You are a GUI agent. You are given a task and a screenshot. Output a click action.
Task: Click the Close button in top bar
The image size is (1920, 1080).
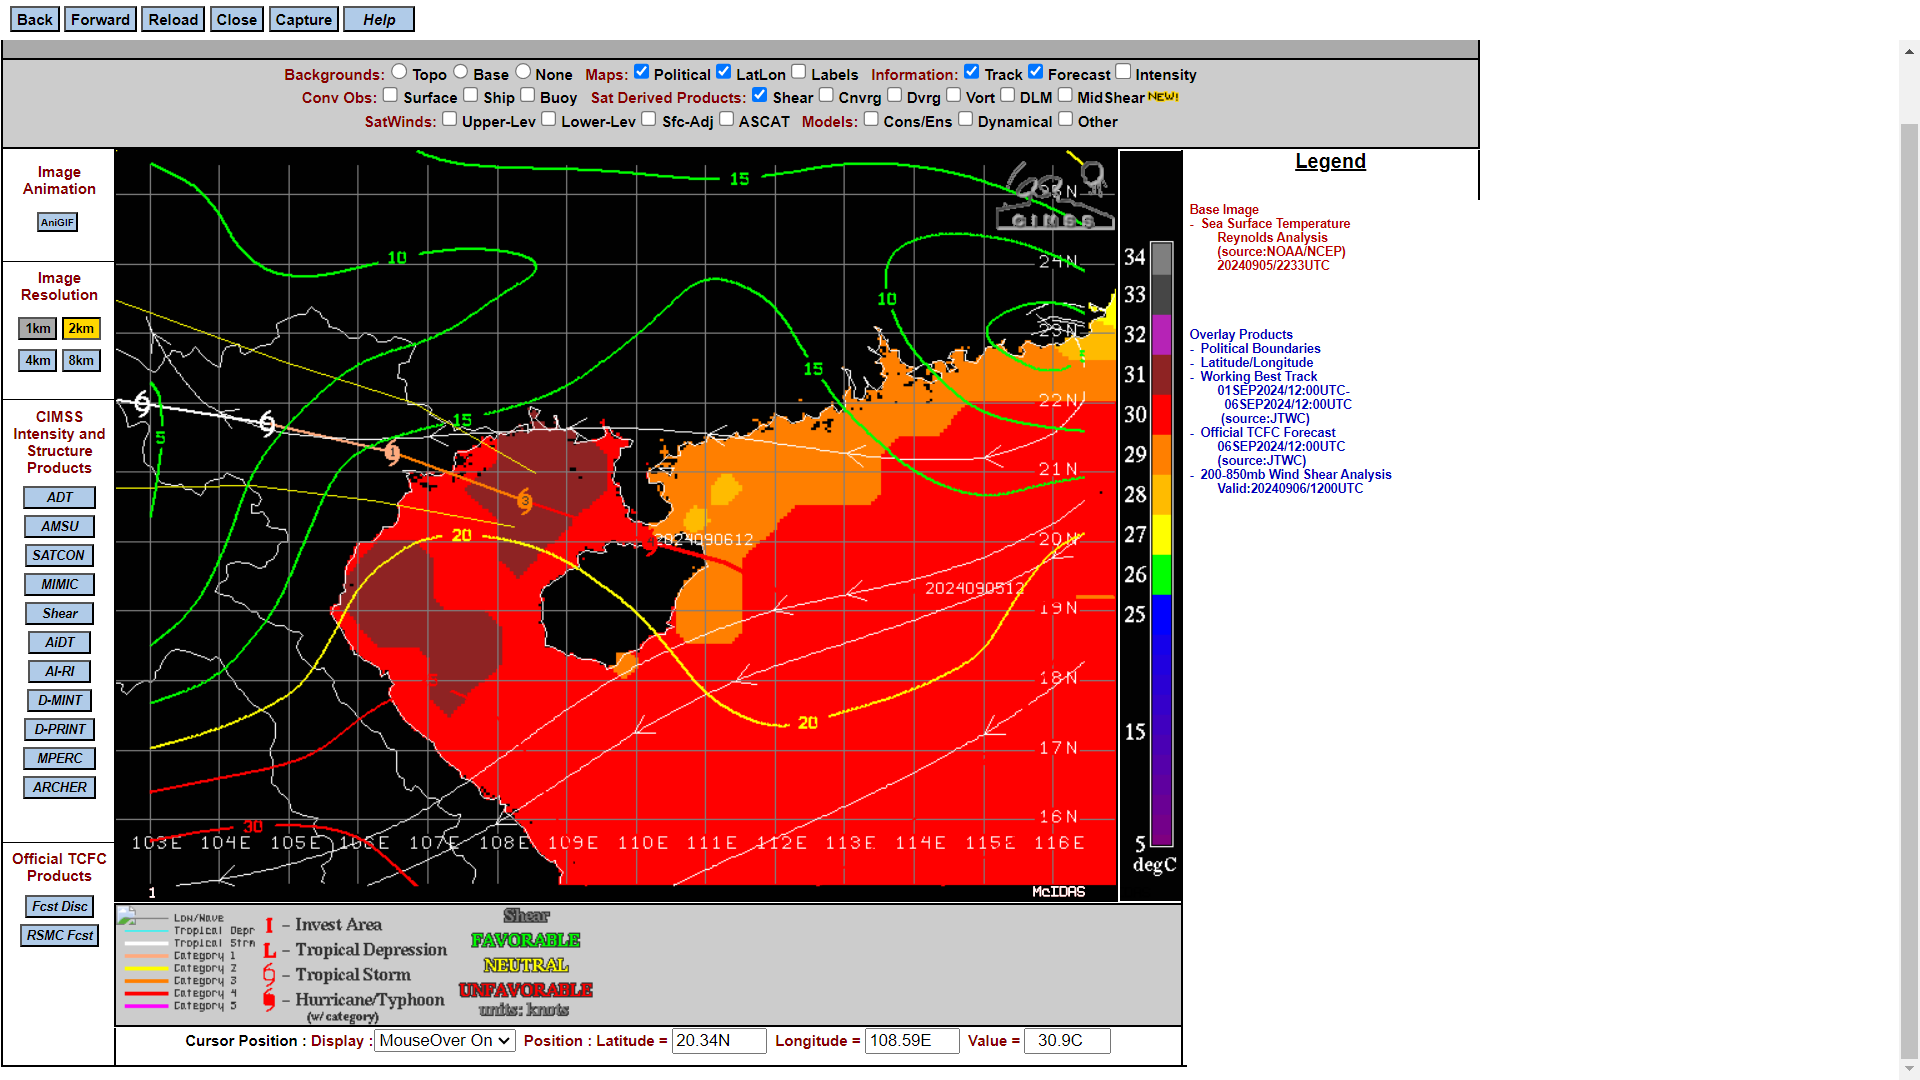236,19
